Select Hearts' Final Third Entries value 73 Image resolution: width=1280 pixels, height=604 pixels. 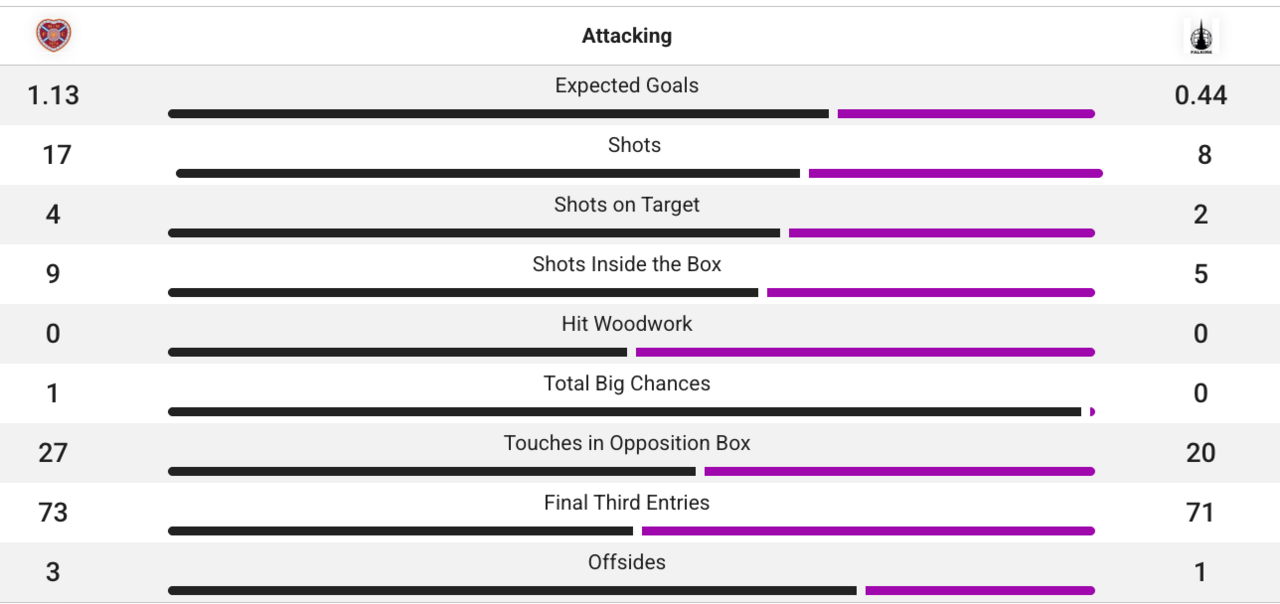click(53, 513)
